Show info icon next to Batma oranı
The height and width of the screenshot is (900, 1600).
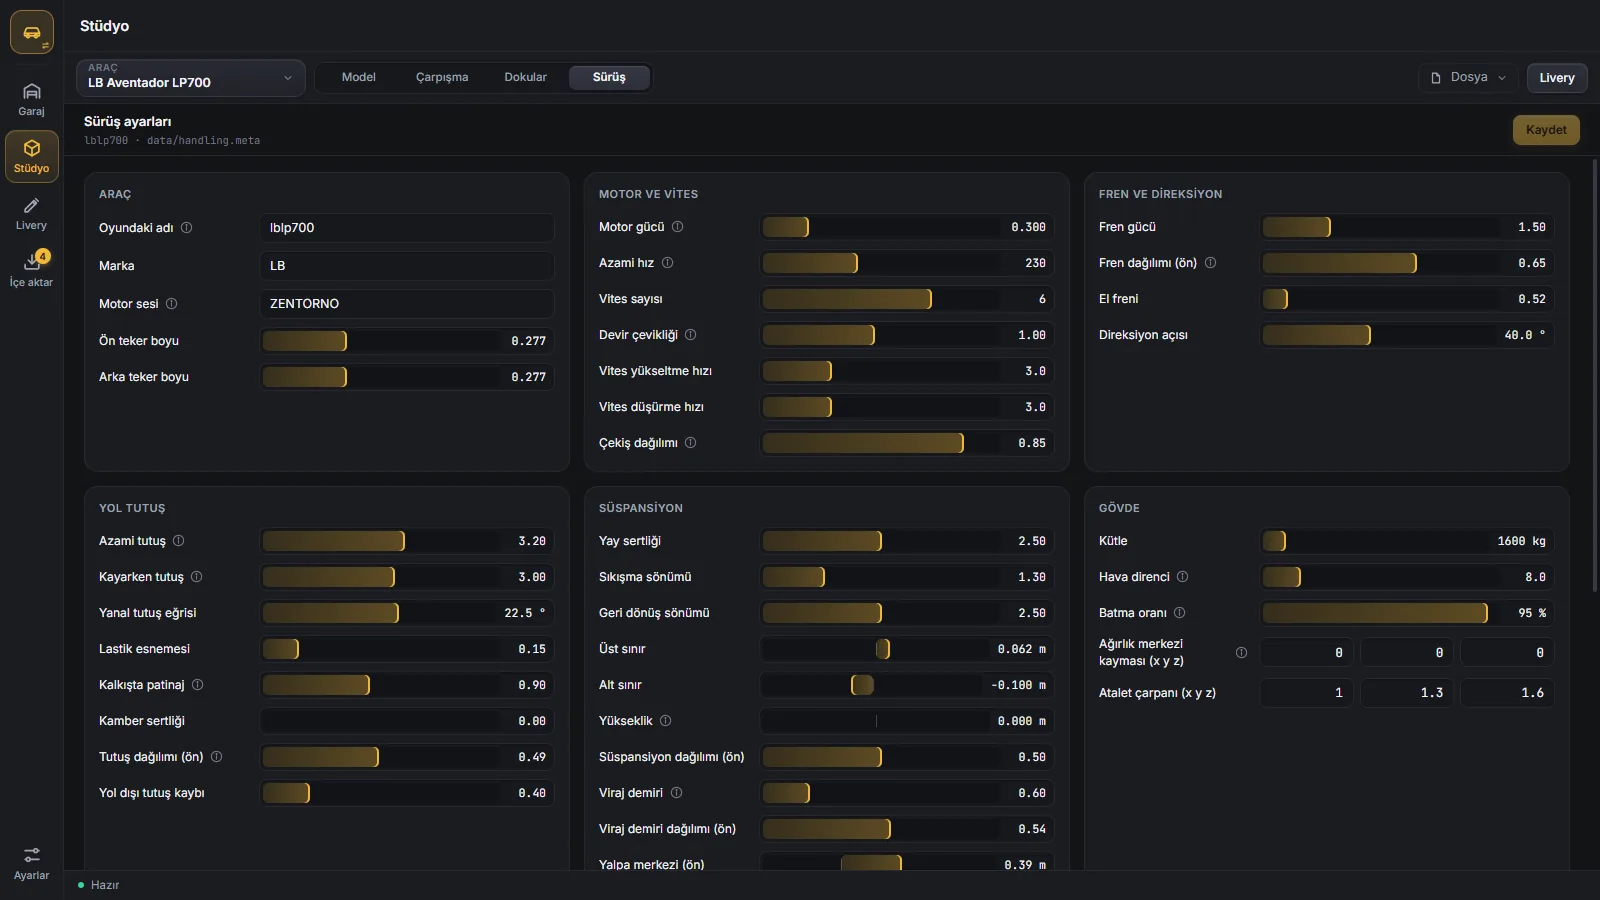(1179, 613)
